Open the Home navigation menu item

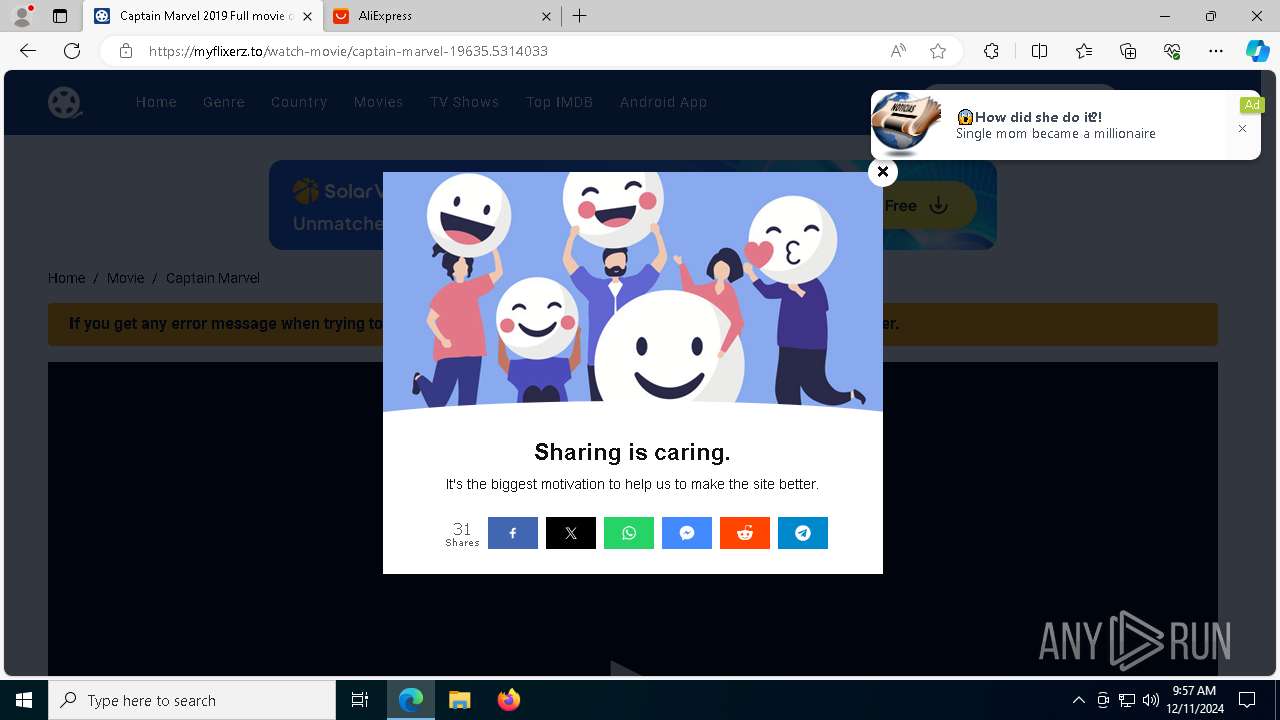pos(156,102)
